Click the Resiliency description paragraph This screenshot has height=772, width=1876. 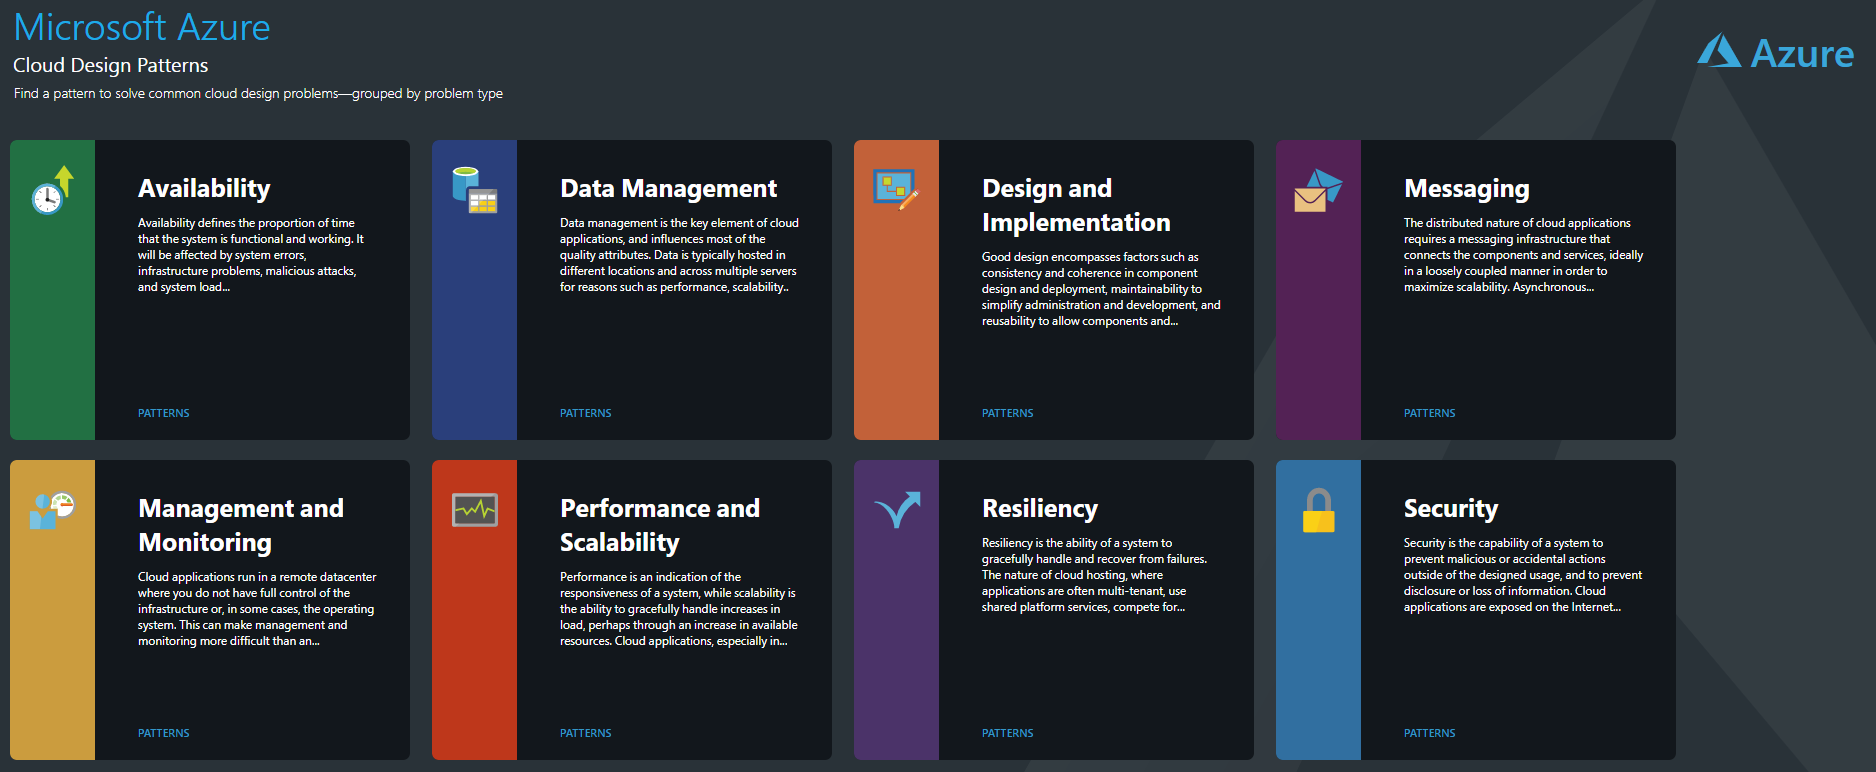pos(1094,575)
